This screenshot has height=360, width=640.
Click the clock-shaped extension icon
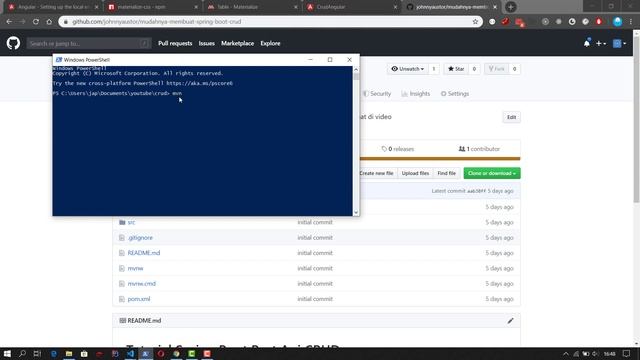pyautogui.click(x=572, y=22)
